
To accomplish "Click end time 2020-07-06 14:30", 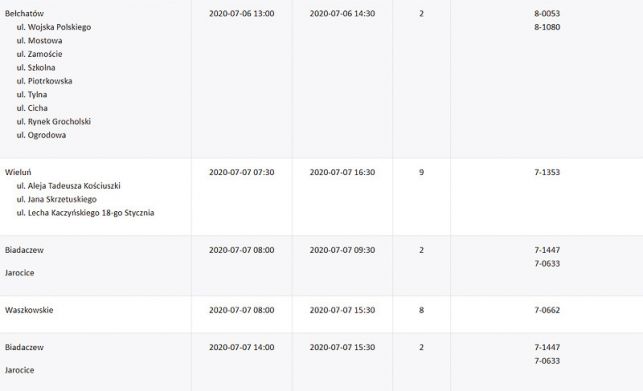I will [x=342, y=14].
